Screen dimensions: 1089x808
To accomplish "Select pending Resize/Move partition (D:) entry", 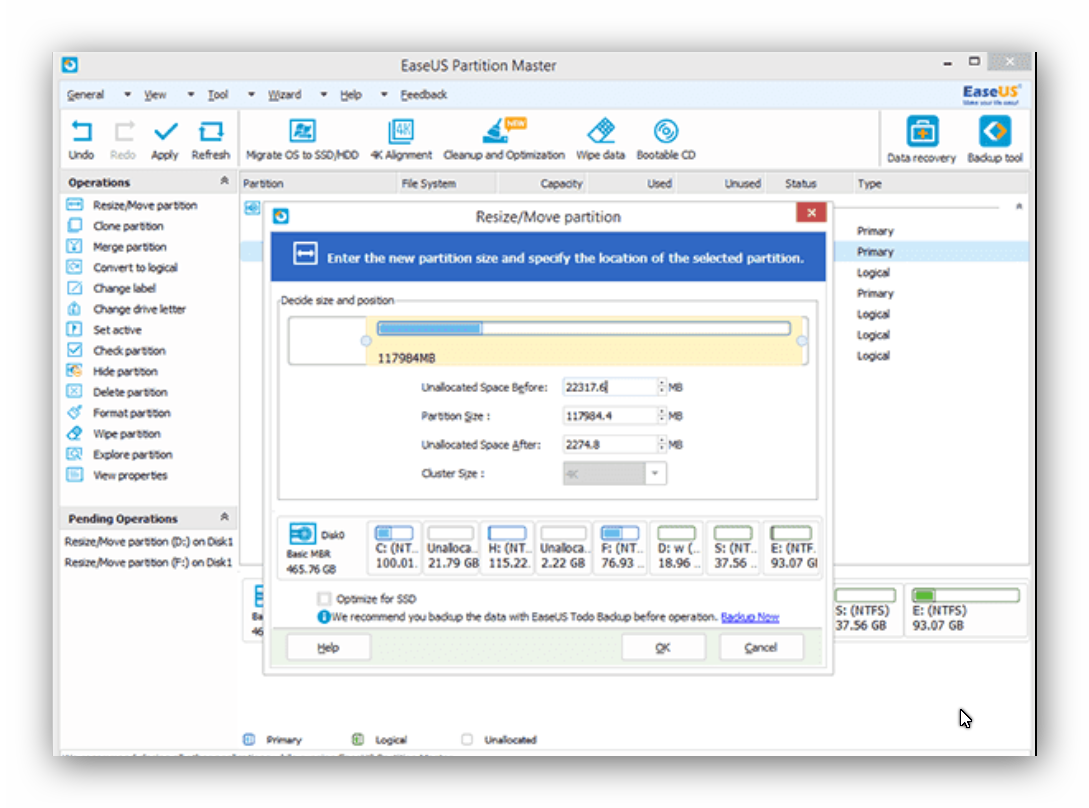I will tap(149, 541).
